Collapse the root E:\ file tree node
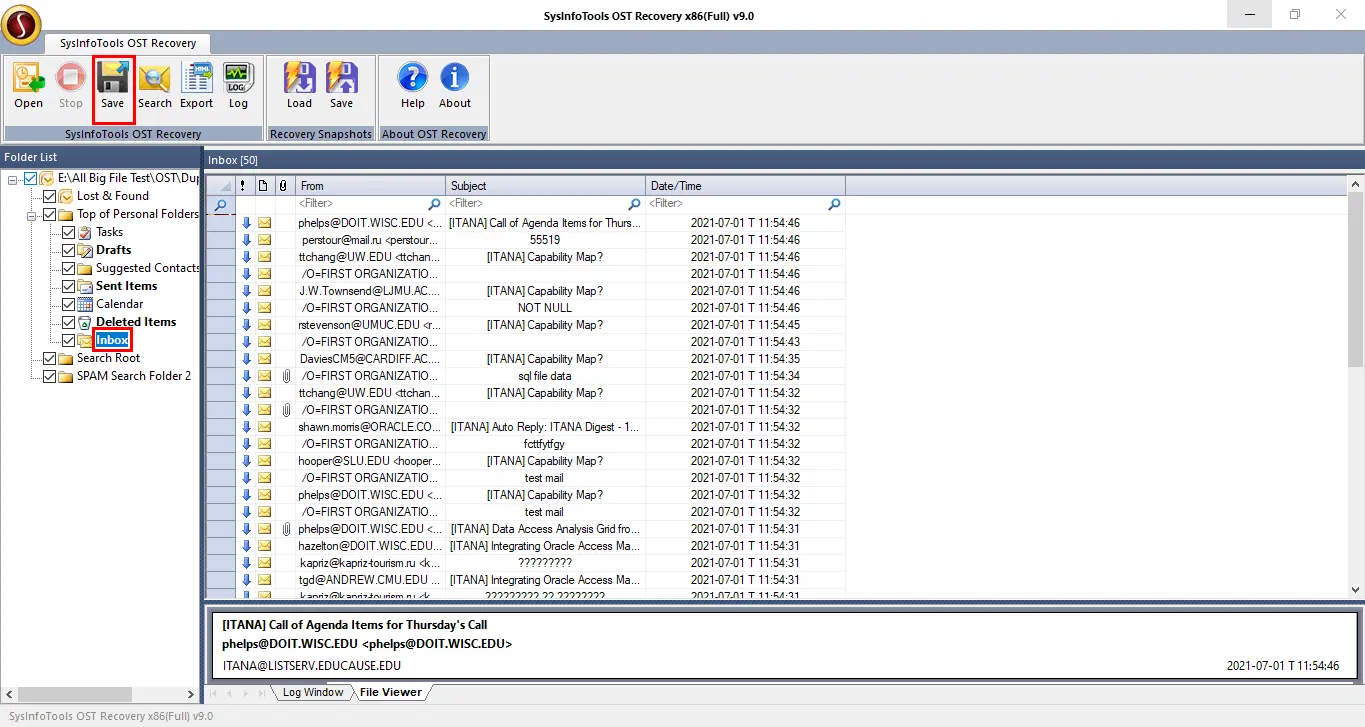Image resolution: width=1365 pixels, height=727 pixels. (13, 179)
